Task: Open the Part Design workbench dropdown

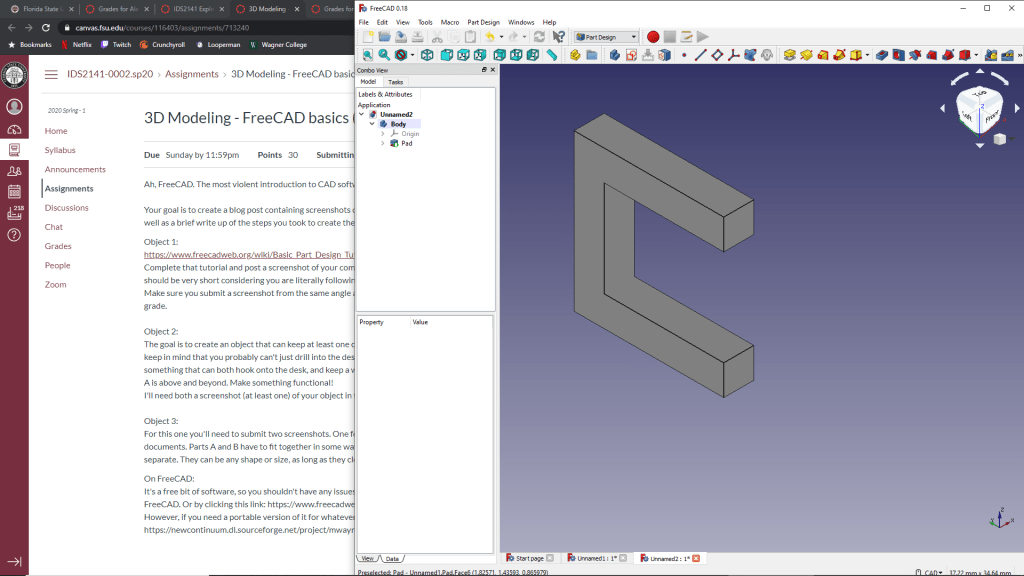Action: coord(606,37)
